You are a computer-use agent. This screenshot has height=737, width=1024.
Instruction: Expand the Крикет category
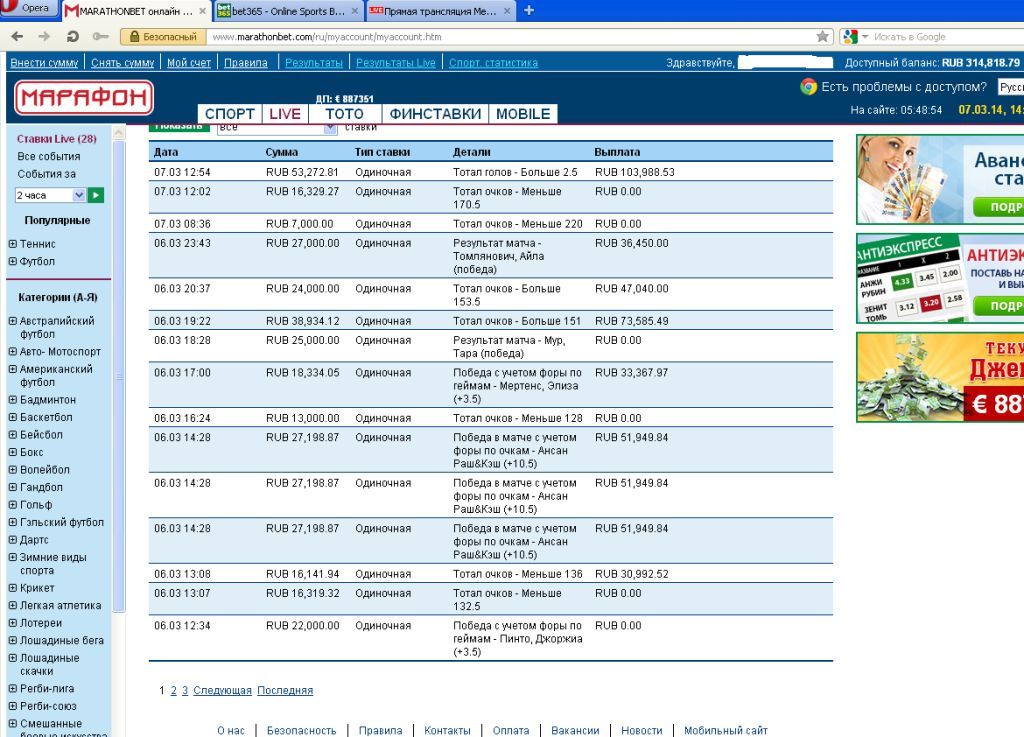point(12,588)
